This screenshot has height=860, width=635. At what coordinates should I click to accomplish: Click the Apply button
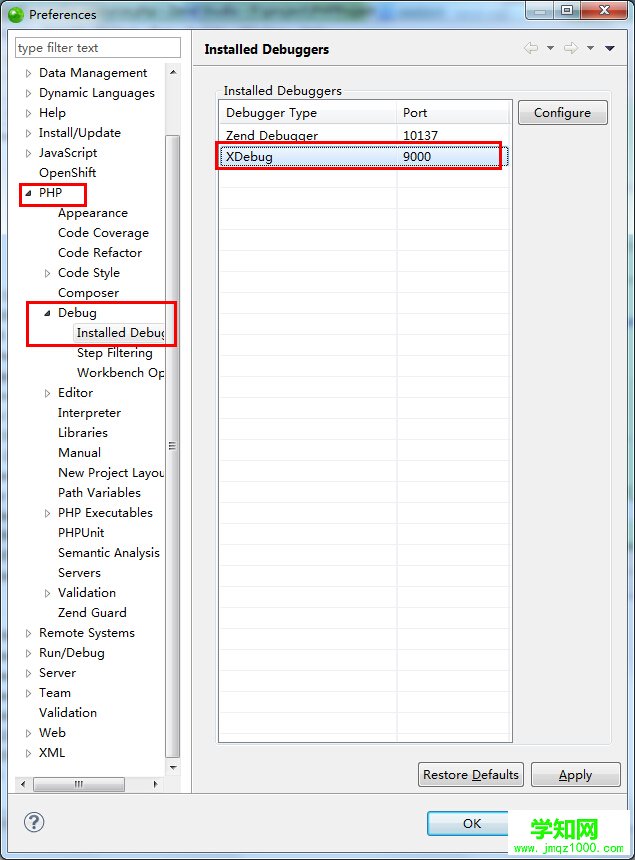click(x=575, y=774)
